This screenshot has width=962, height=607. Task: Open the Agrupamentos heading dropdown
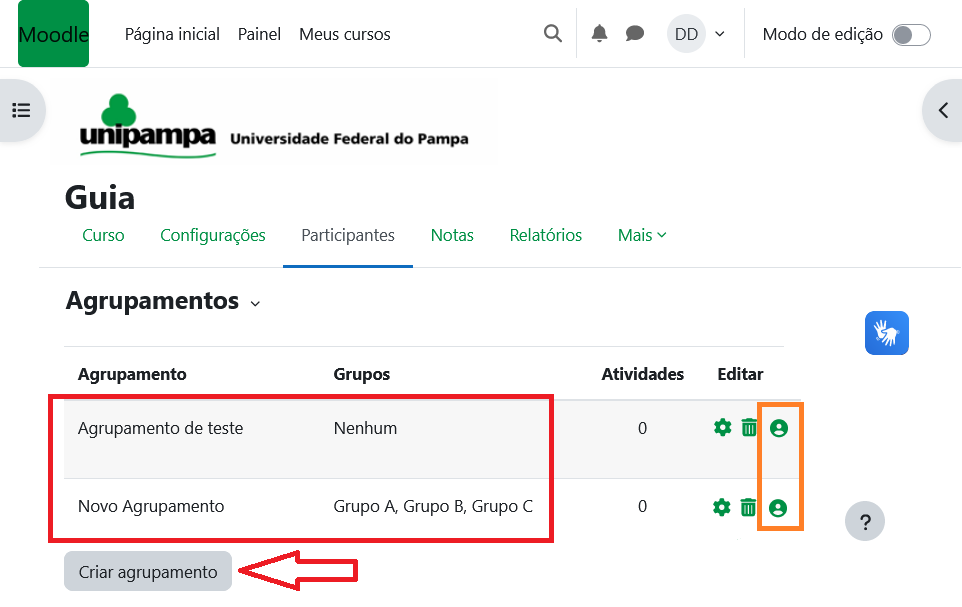click(255, 303)
